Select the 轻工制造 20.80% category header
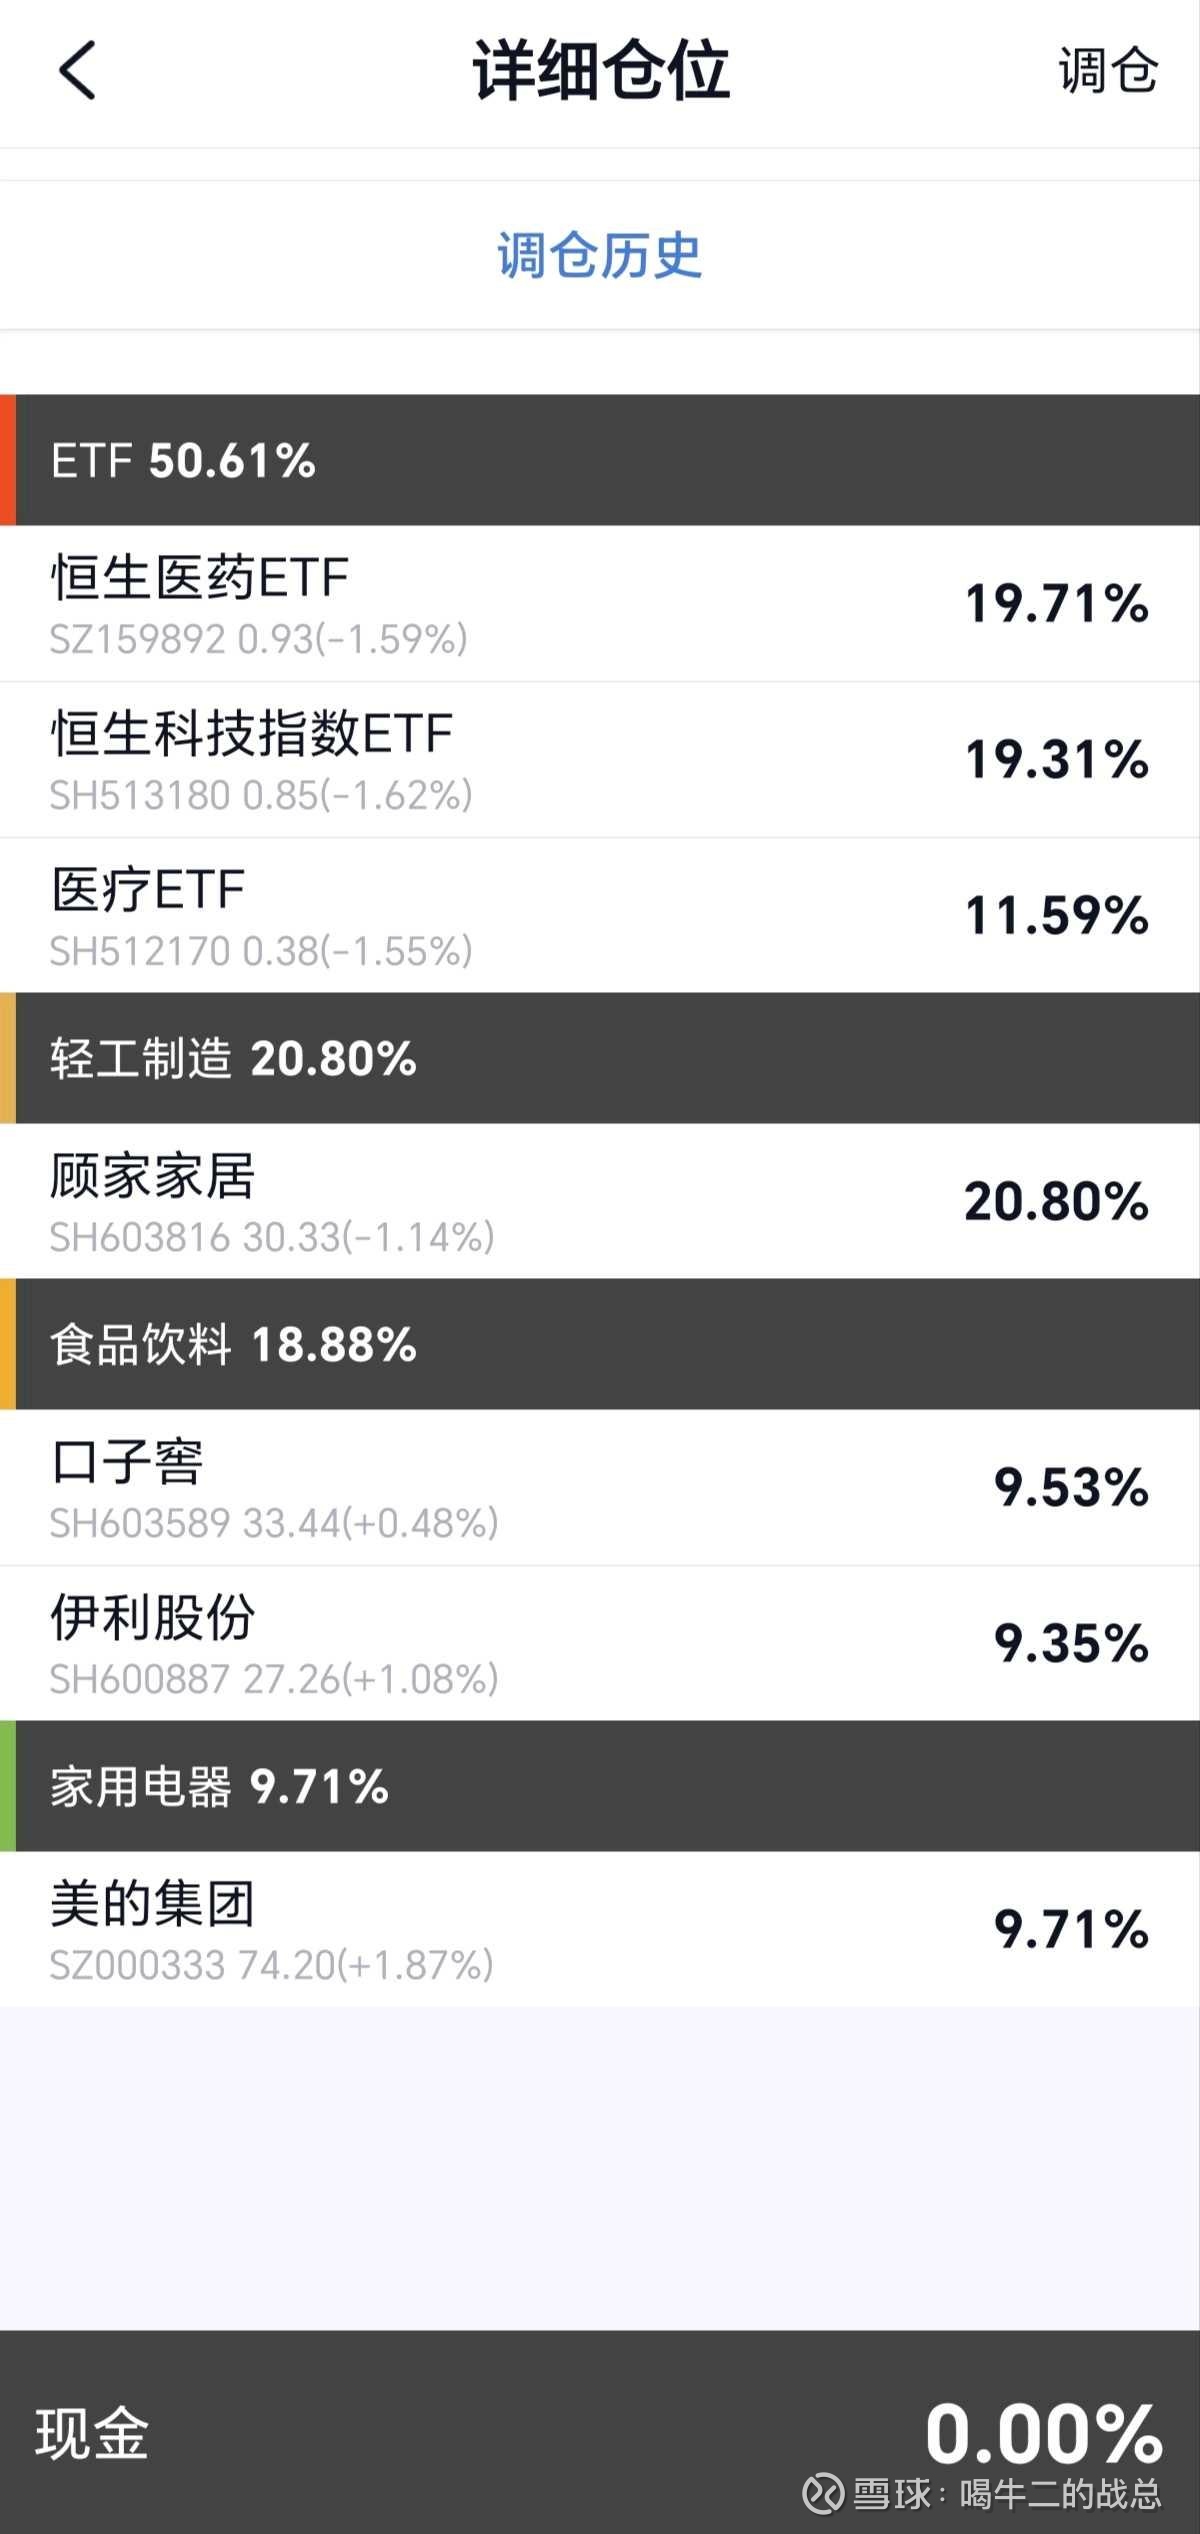 [x=600, y=1058]
